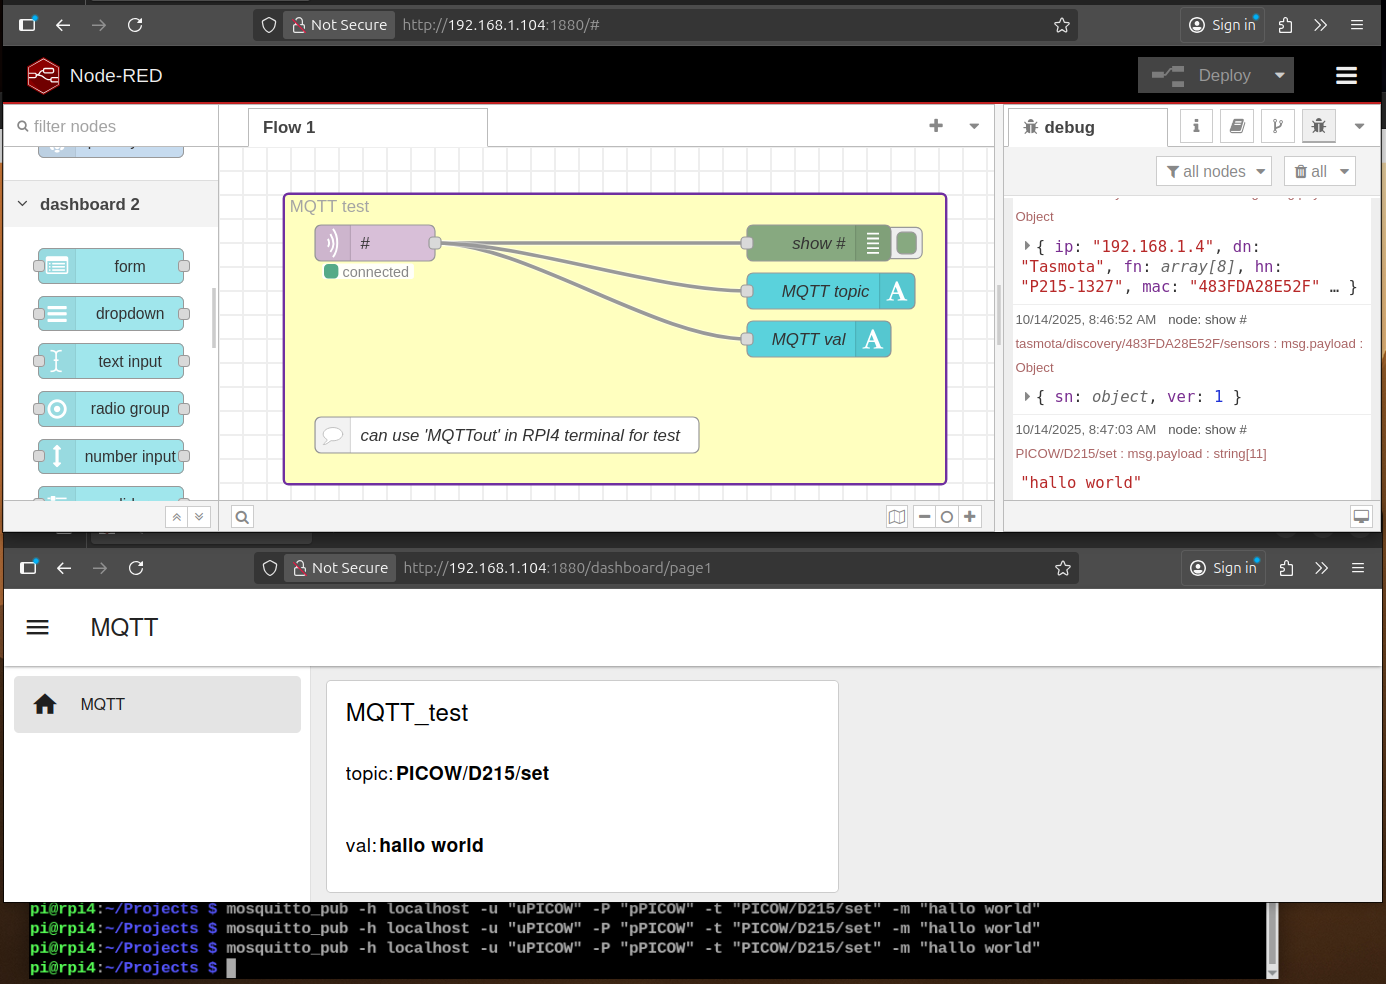Viewport: 1386px width, 984px height.
Task: Clear all debug messages with the all button
Action: [x=1310, y=171]
